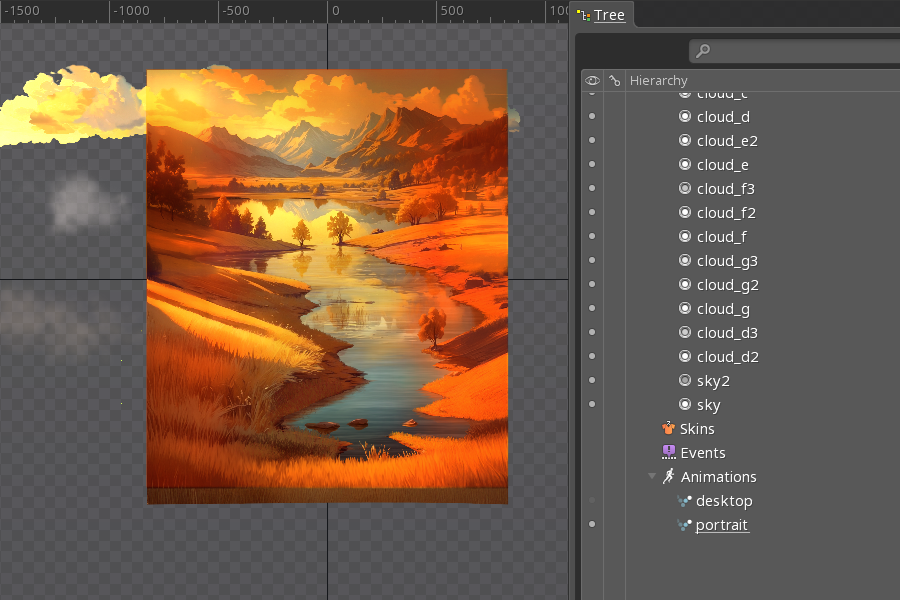Click the slot icon beside cloud_d
Viewport: 900px width, 600px height.
click(685, 117)
